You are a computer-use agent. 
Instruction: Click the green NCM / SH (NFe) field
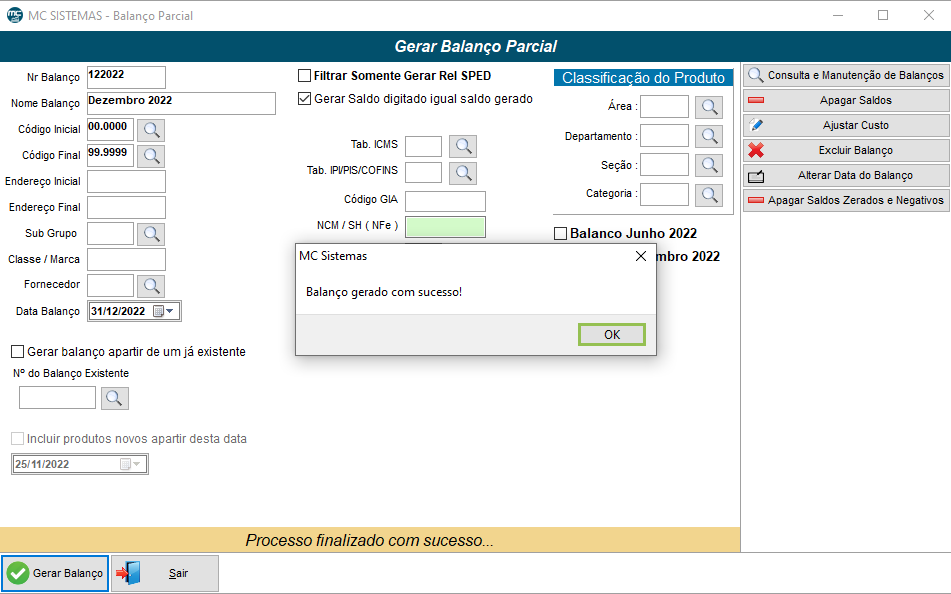(x=445, y=227)
